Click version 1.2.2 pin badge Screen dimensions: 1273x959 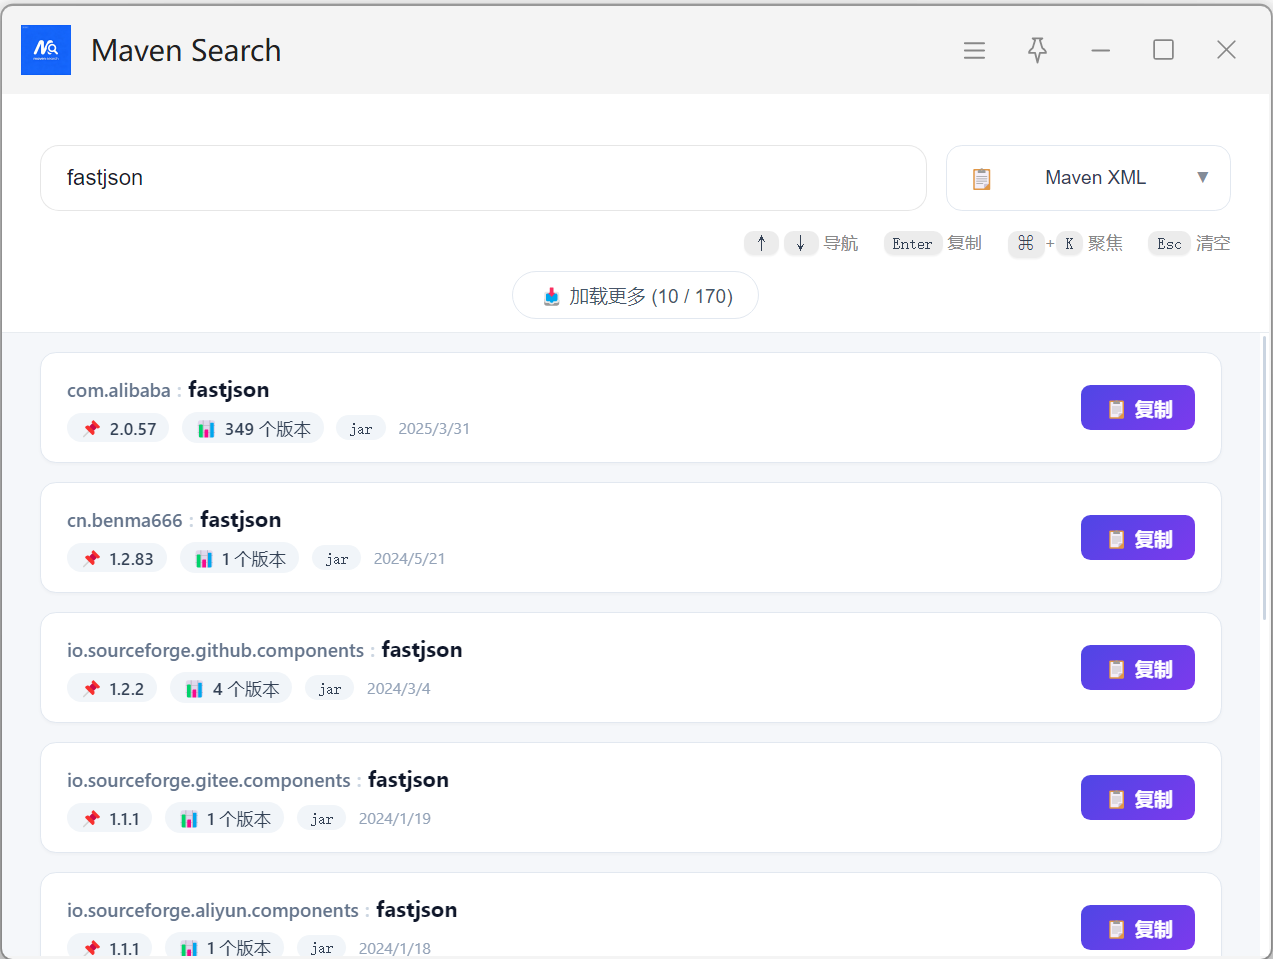click(x=112, y=688)
